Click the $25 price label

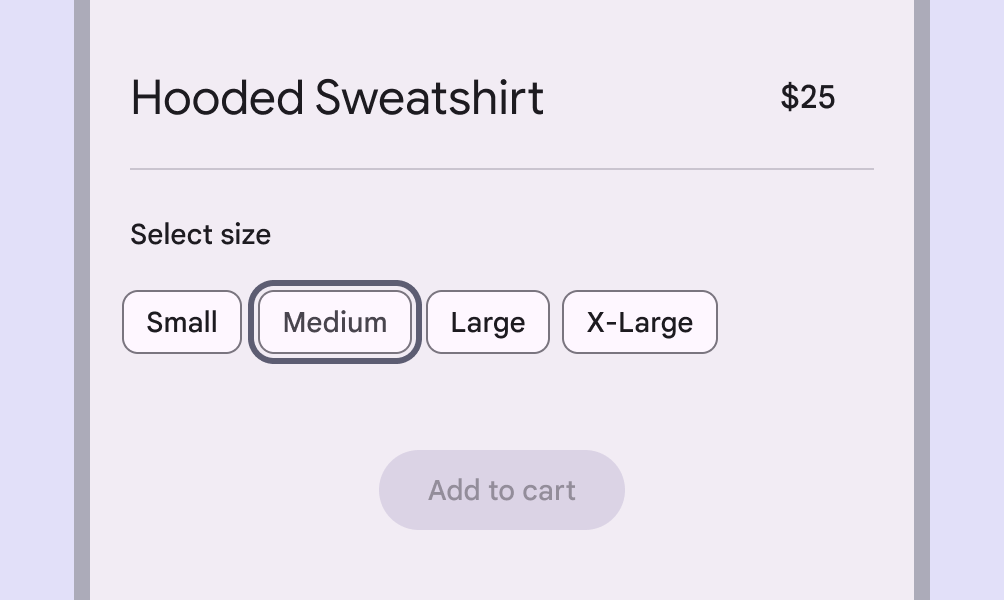pyautogui.click(x=808, y=97)
